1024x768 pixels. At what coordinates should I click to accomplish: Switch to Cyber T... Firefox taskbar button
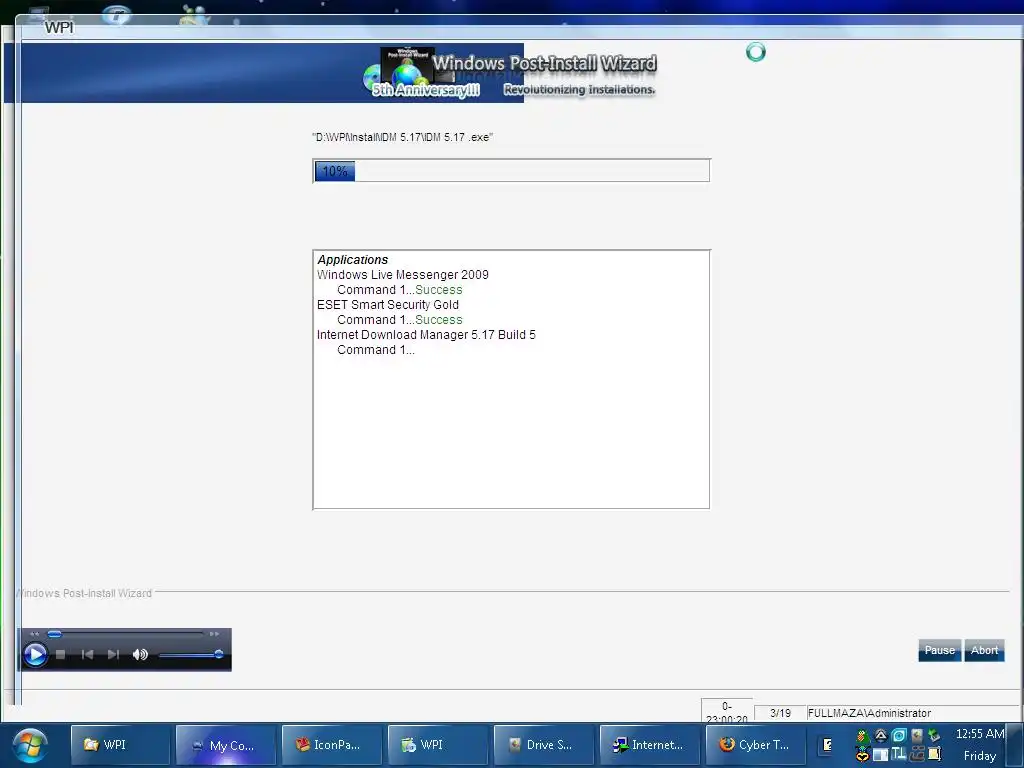(756, 744)
